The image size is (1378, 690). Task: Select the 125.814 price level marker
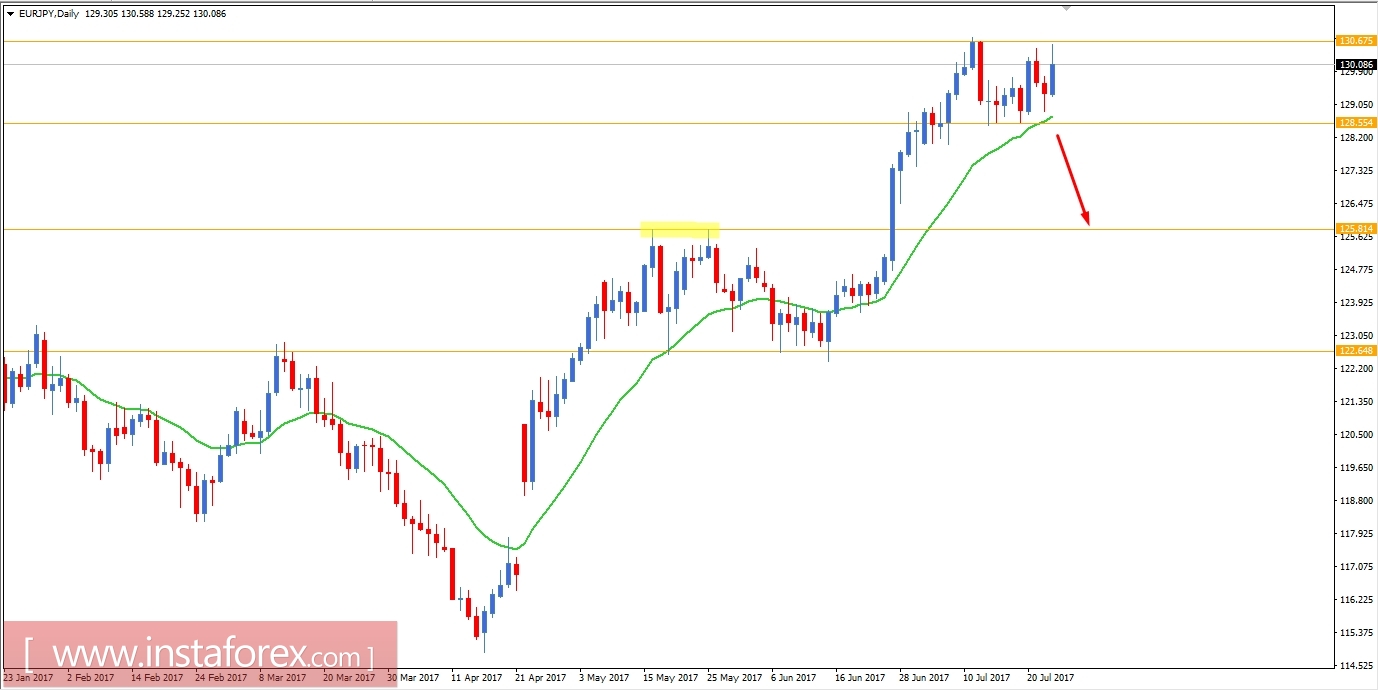tap(1356, 227)
